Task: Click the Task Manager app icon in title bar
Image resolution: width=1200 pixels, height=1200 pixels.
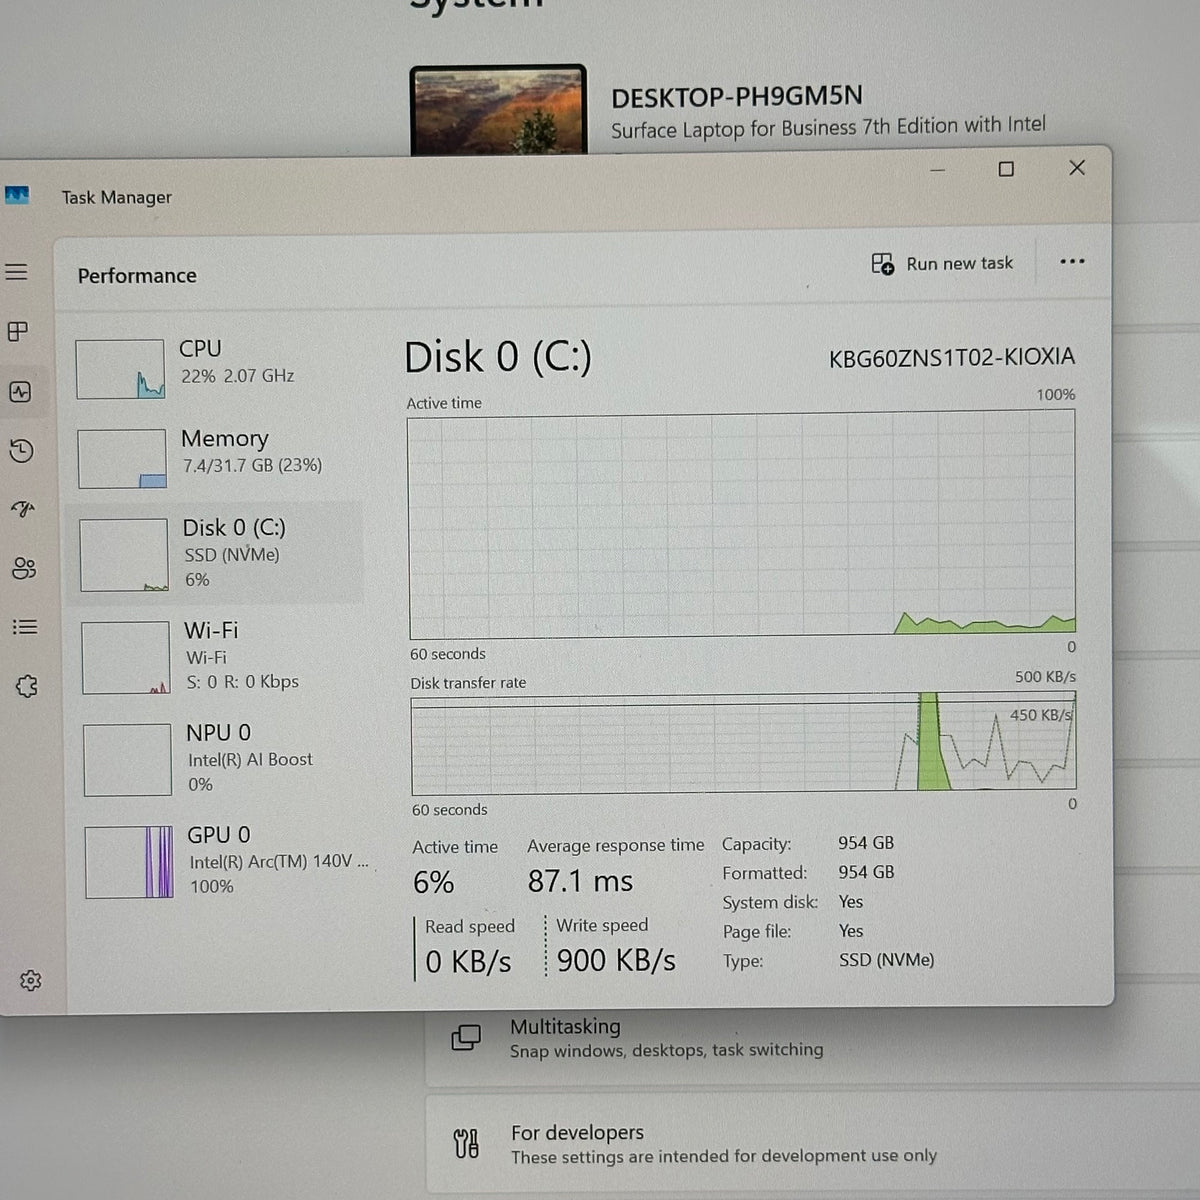Action: coord(17,195)
